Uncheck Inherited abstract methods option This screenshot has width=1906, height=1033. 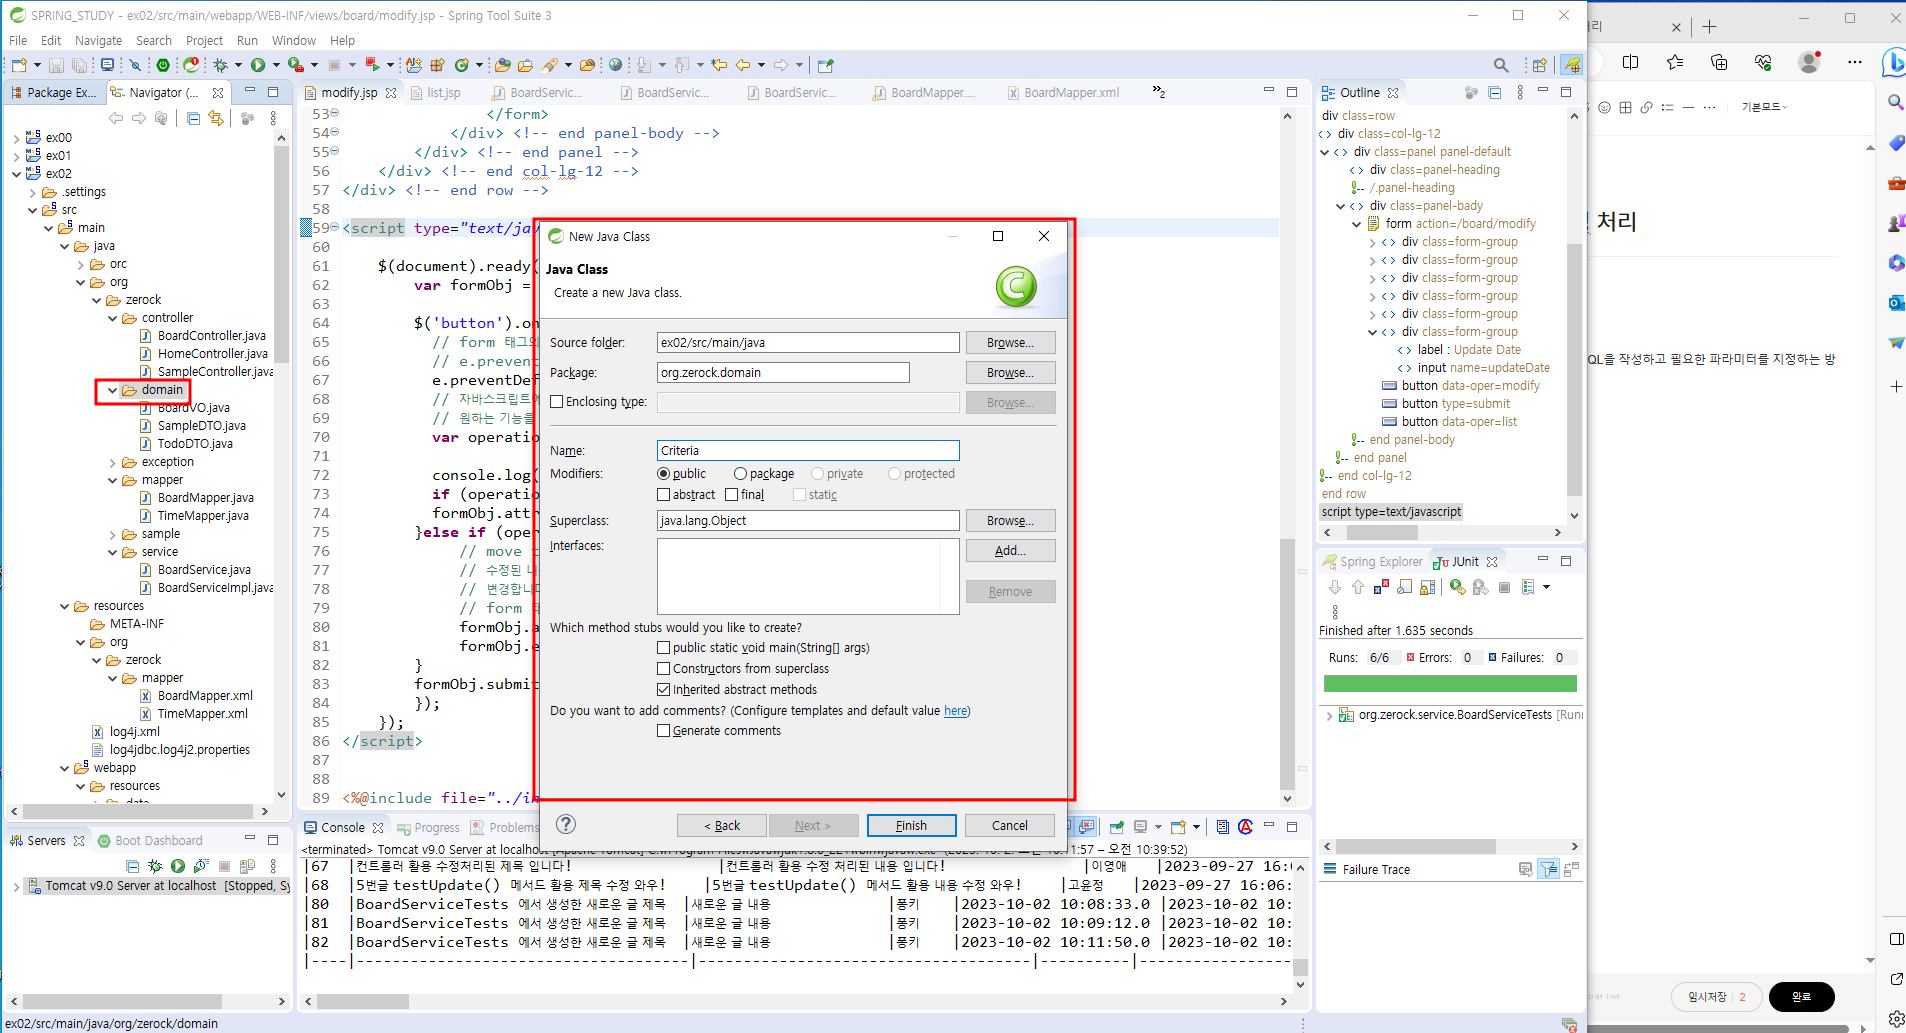663,689
